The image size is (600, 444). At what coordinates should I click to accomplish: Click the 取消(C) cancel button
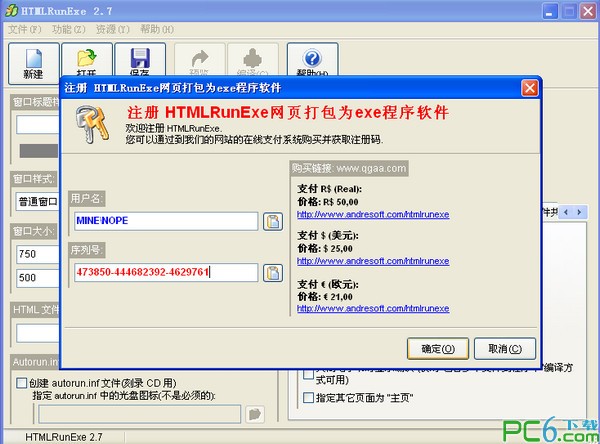point(505,349)
